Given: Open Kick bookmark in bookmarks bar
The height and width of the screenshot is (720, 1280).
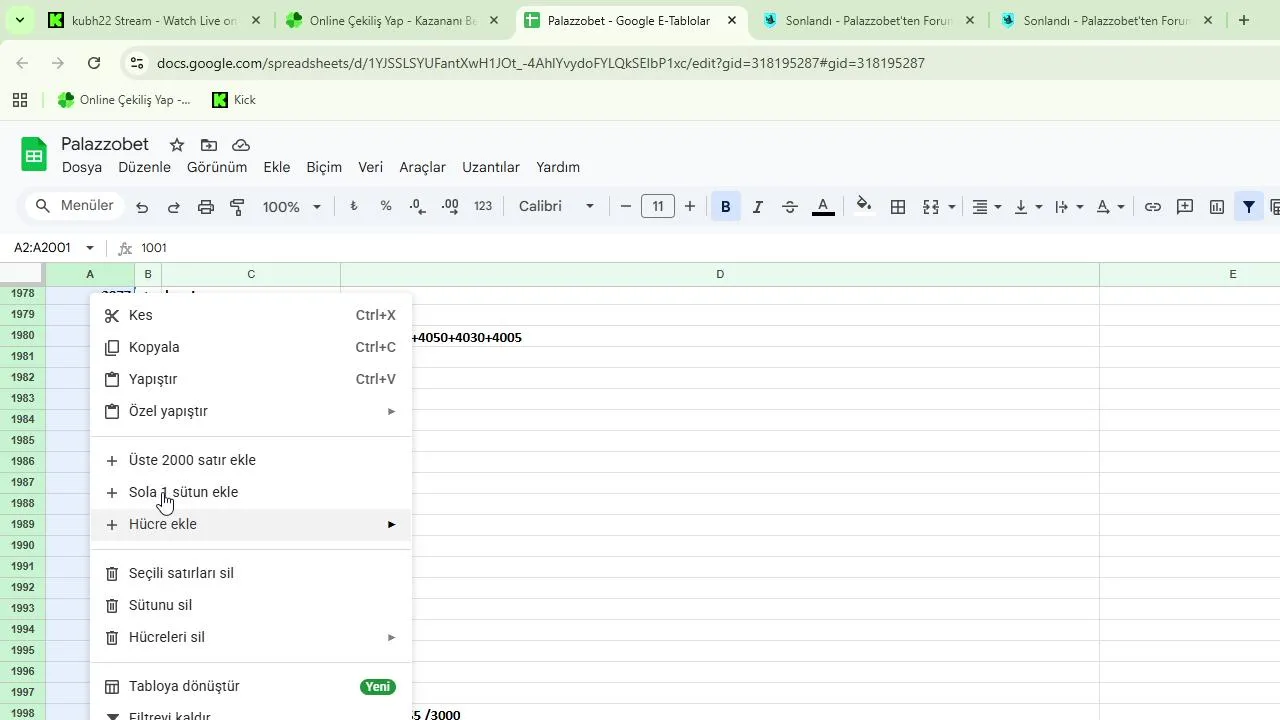Looking at the screenshot, I should point(234,100).
